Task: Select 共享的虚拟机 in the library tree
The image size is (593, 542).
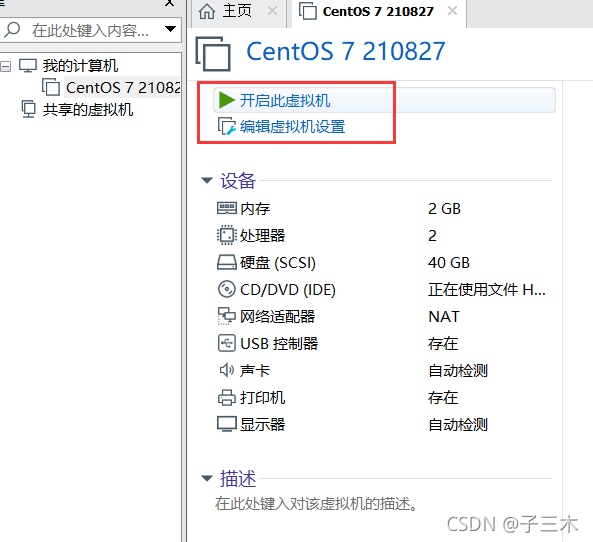Action: (x=88, y=110)
